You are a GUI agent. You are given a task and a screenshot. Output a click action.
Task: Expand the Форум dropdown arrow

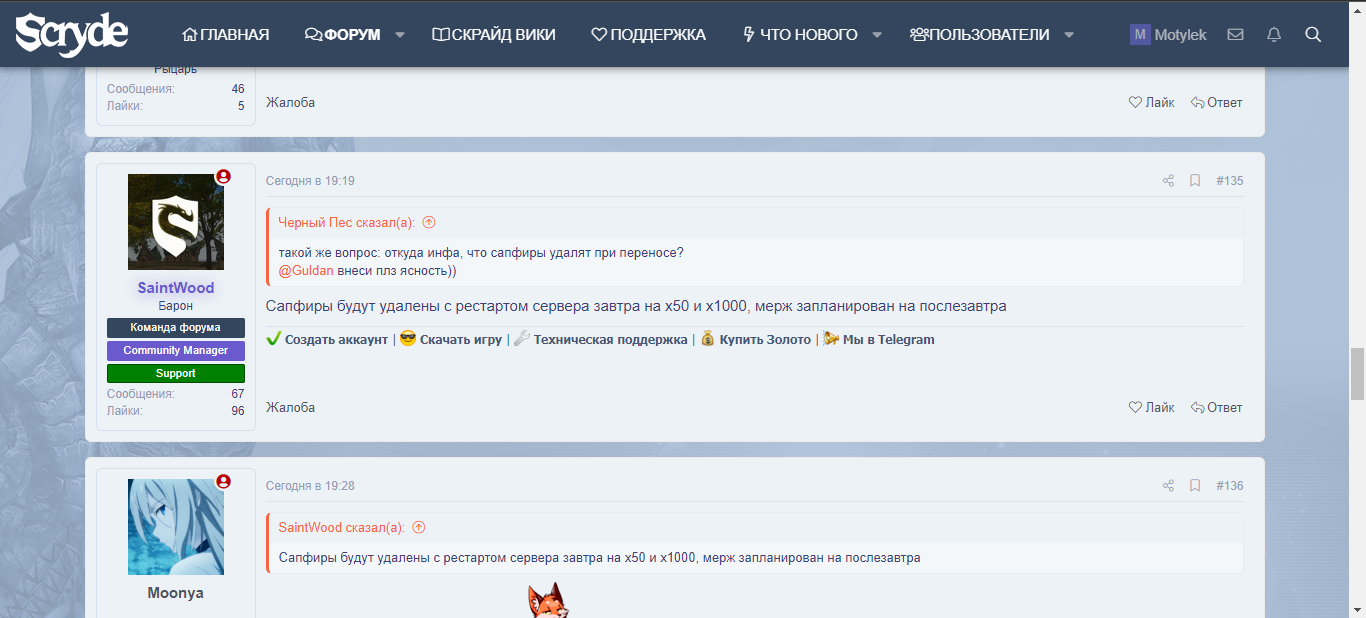tap(400, 35)
